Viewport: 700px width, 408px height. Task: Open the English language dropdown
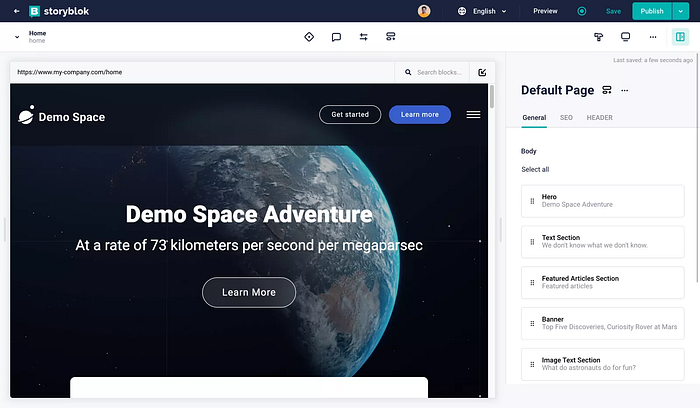click(489, 11)
